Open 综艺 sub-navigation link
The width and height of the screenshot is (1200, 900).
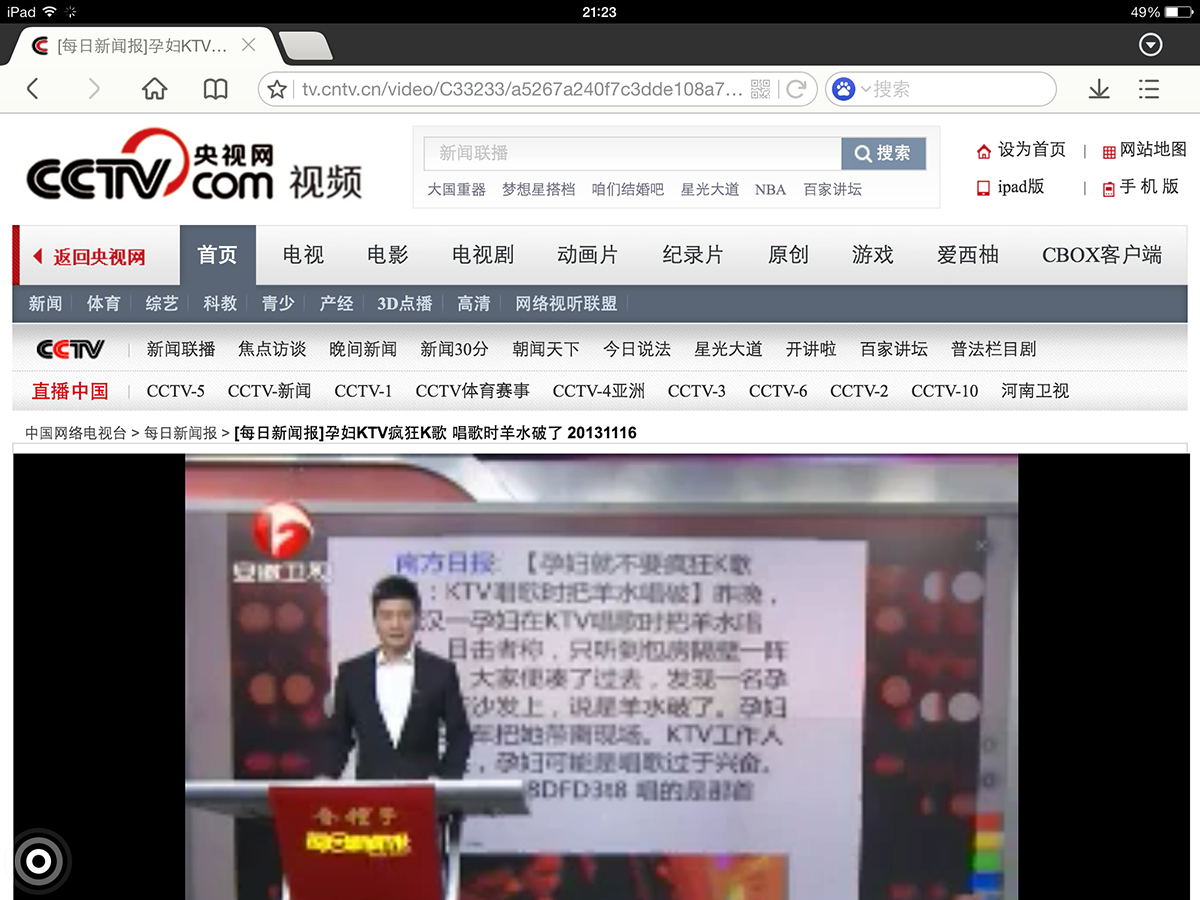pyautogui.click(x=161, y=303)
